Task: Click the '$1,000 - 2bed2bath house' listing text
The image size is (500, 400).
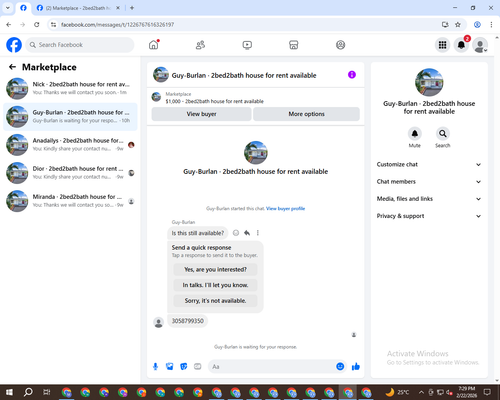Action: point(214,101)
